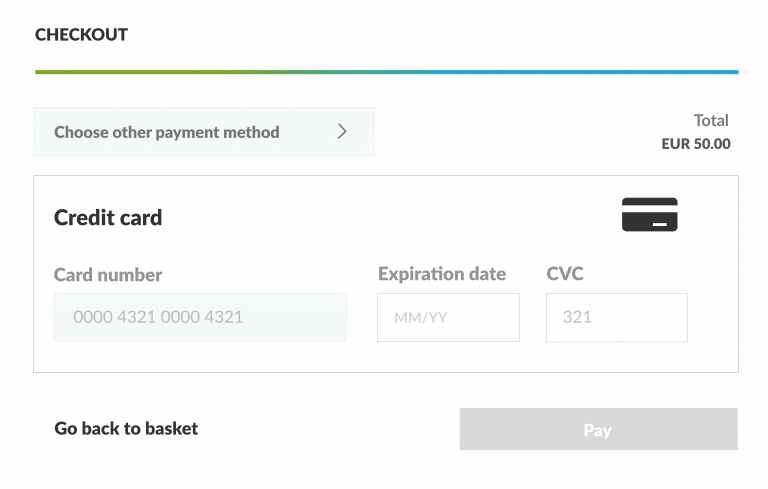Click the Credit card heading text
Screen dimensions: 768x489
108,218
